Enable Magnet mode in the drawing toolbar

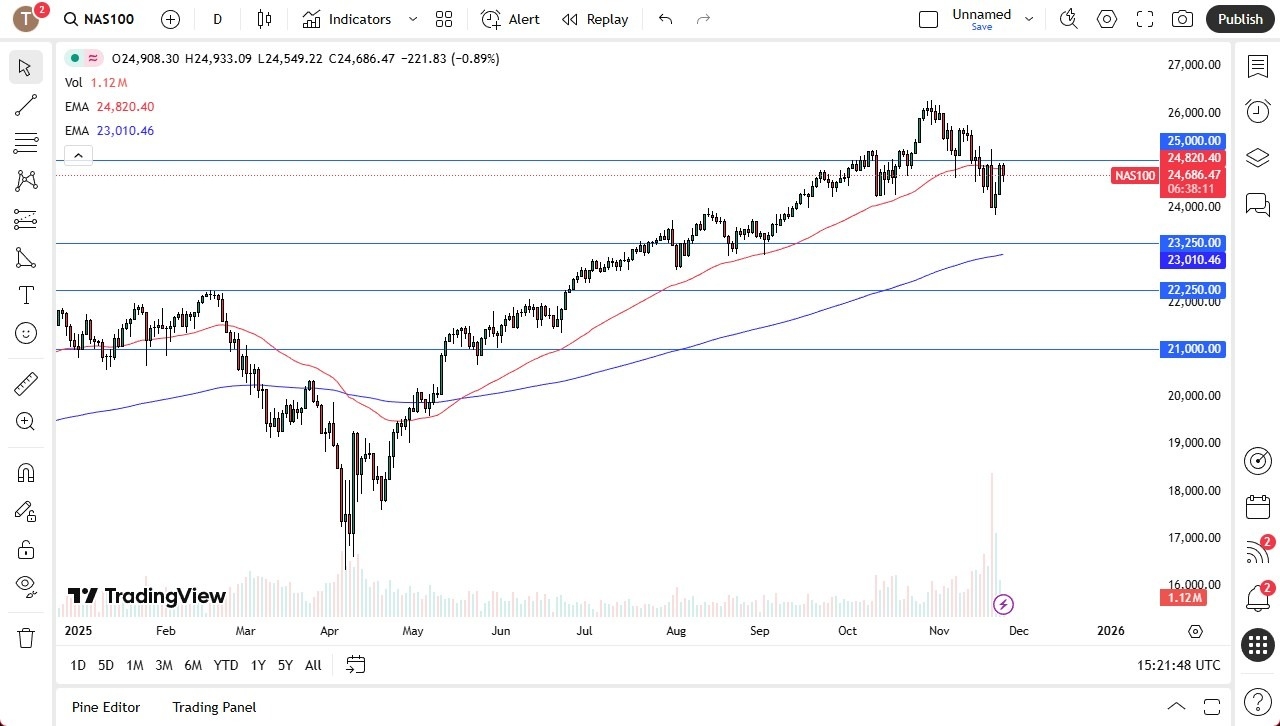(x=25, y=472)
